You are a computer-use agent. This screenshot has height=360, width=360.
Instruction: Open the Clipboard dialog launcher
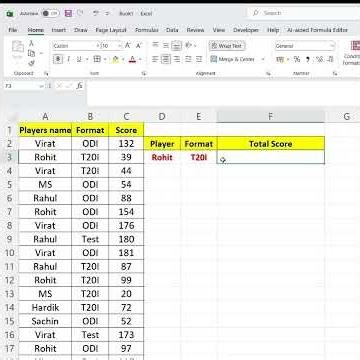coord(46,73)
